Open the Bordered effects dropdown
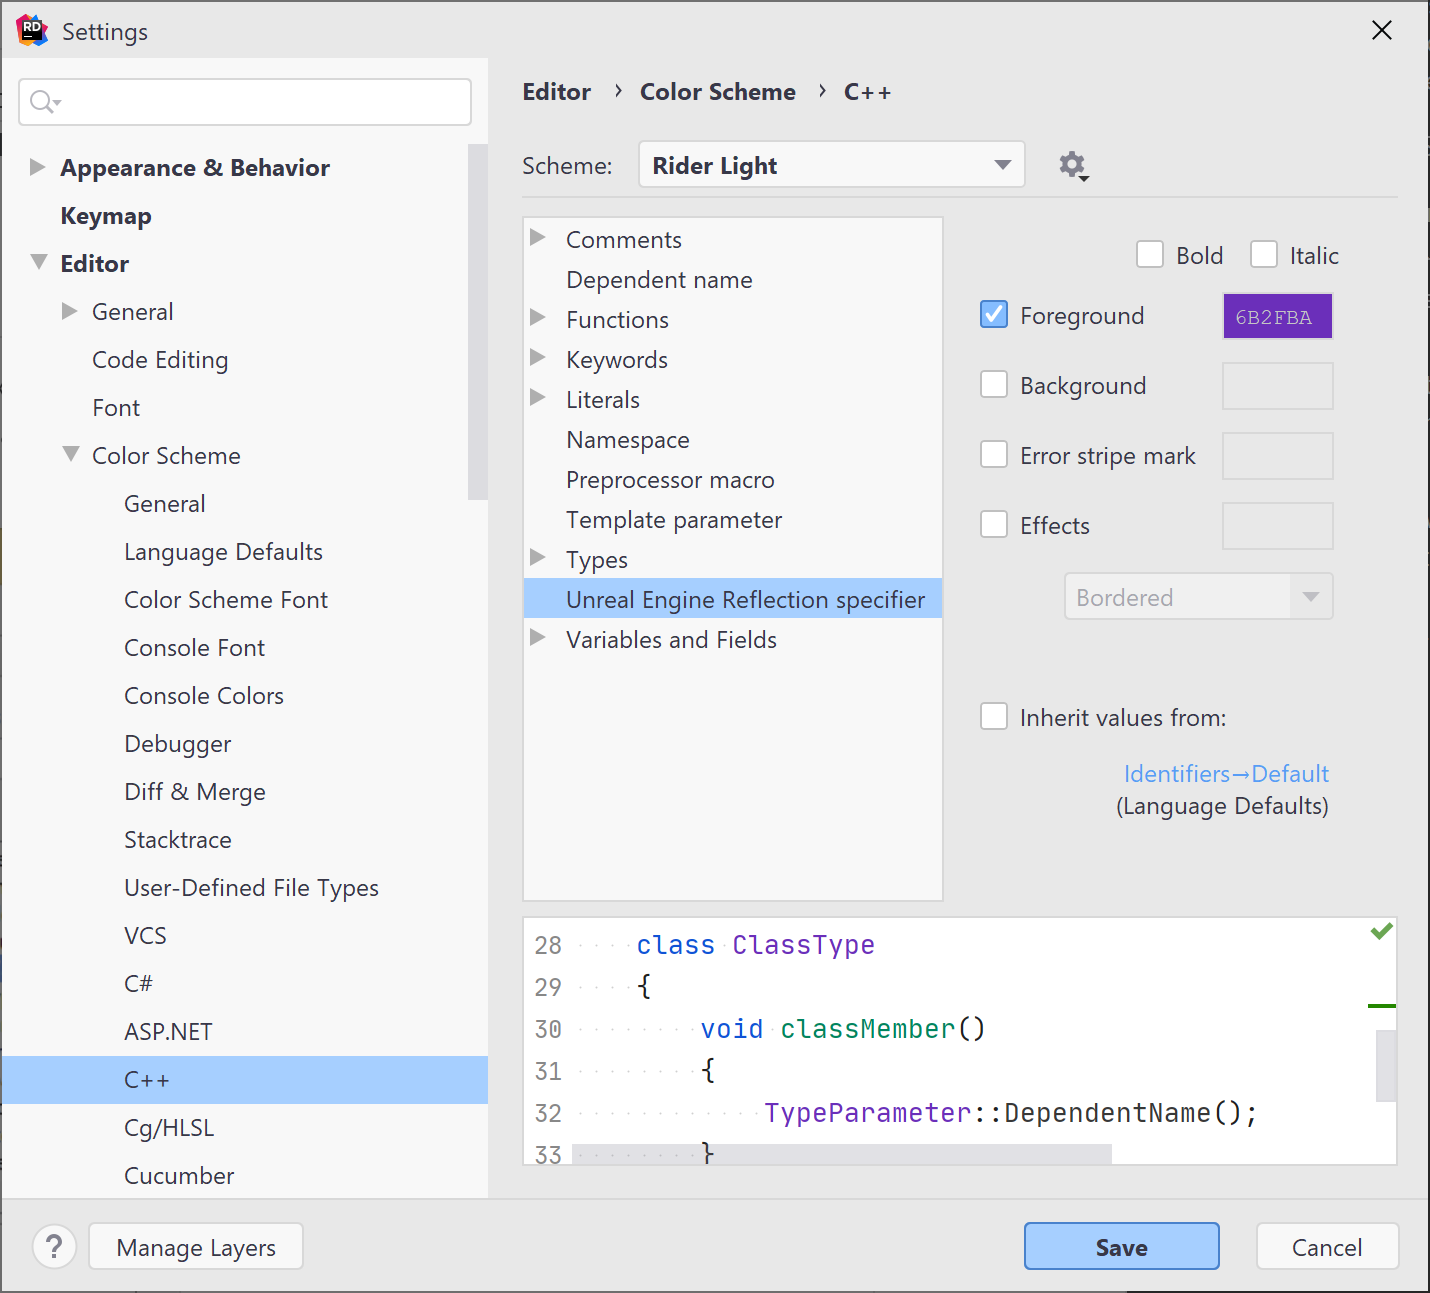1430x1293 pixels. [x=1311, y=596]
